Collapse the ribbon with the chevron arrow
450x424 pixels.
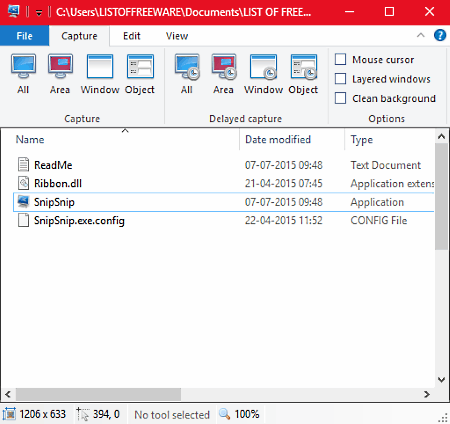pos(421,35)
